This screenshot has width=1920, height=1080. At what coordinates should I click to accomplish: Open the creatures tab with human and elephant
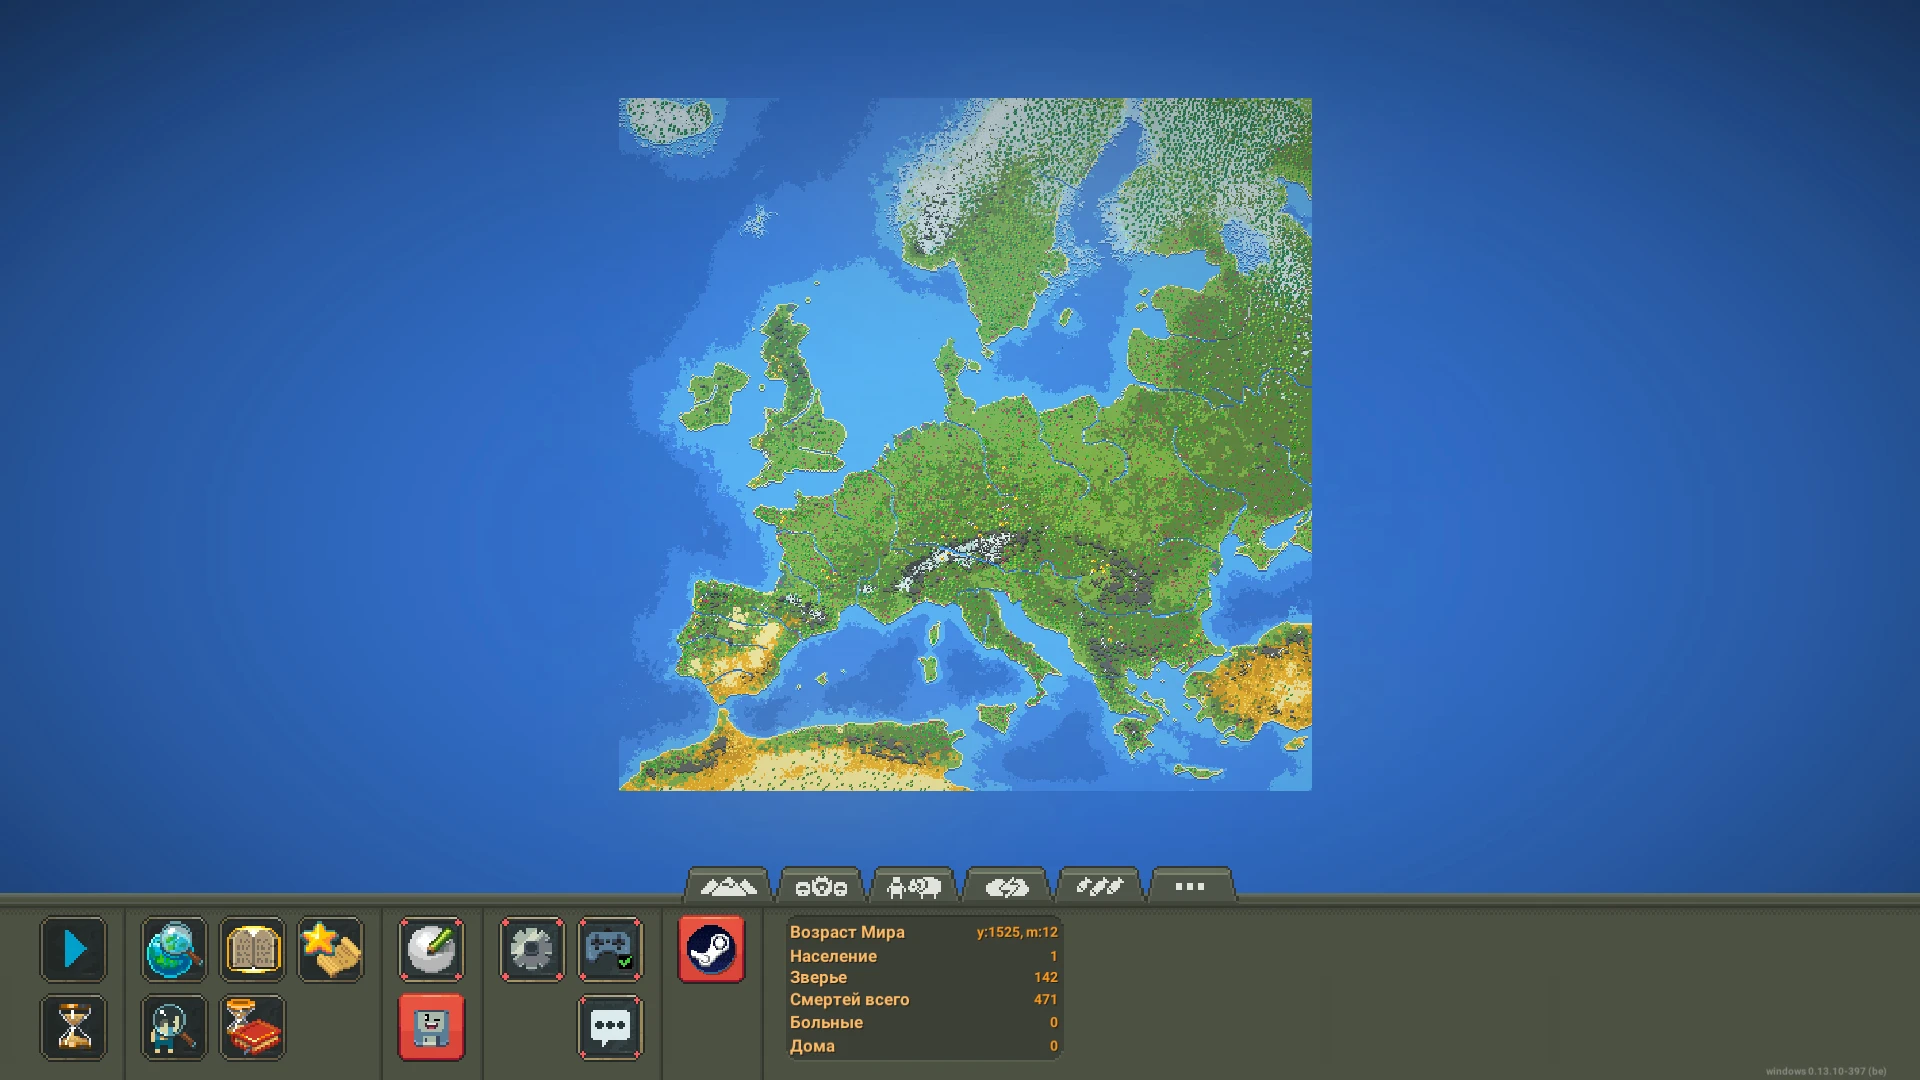point(912,884)
